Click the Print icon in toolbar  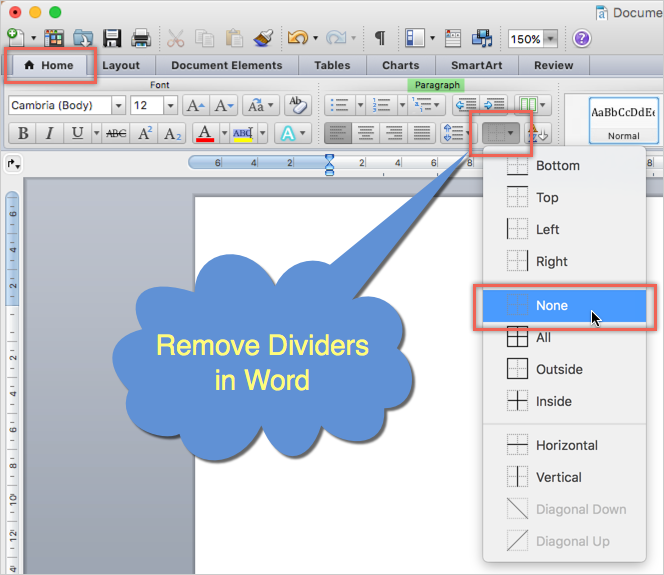[141, 38]
